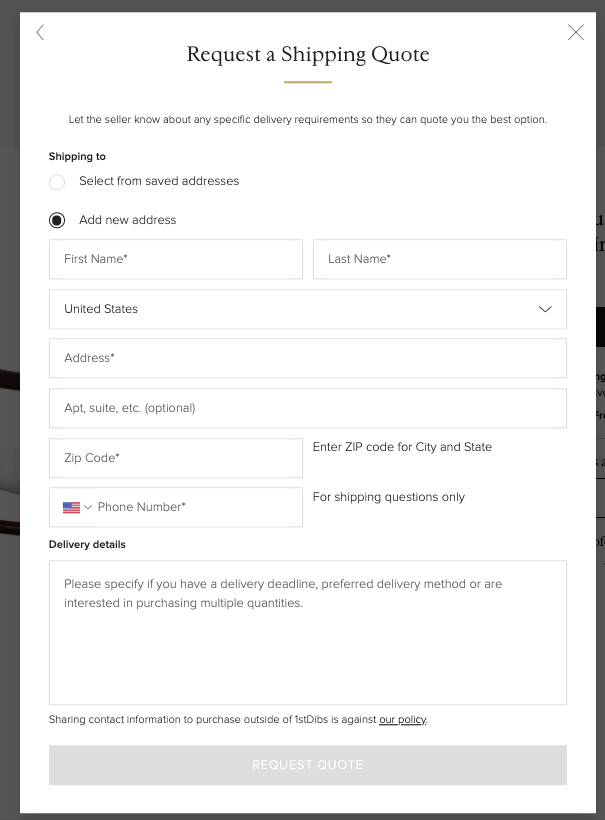Close the Request a Shipping Quote dialog
Viewport: 605px width, 820px height.
pyautogui.click(x=575, y=32)
